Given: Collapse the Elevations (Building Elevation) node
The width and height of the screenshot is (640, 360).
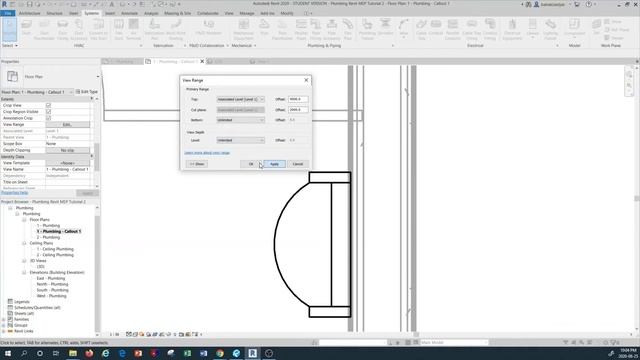Looking at the screenshot, I should point(24,272).
